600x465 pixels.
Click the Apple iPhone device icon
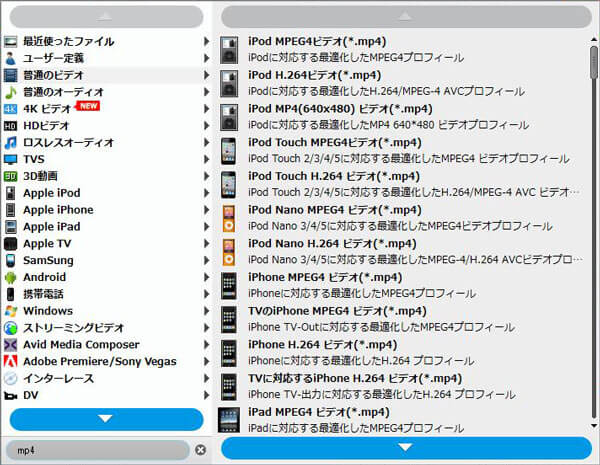tap(11, 210)
